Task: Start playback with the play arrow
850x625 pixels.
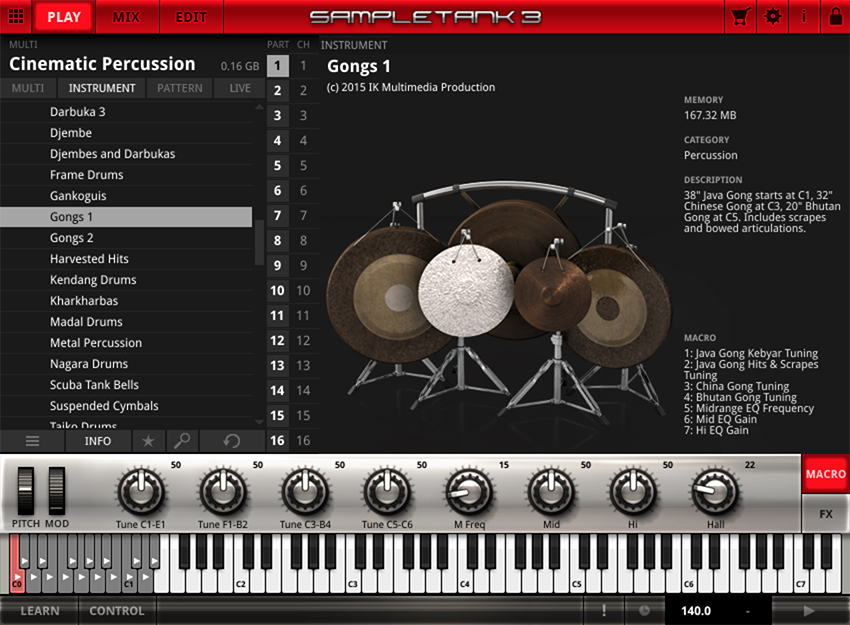Action: [x=809, y=610]
